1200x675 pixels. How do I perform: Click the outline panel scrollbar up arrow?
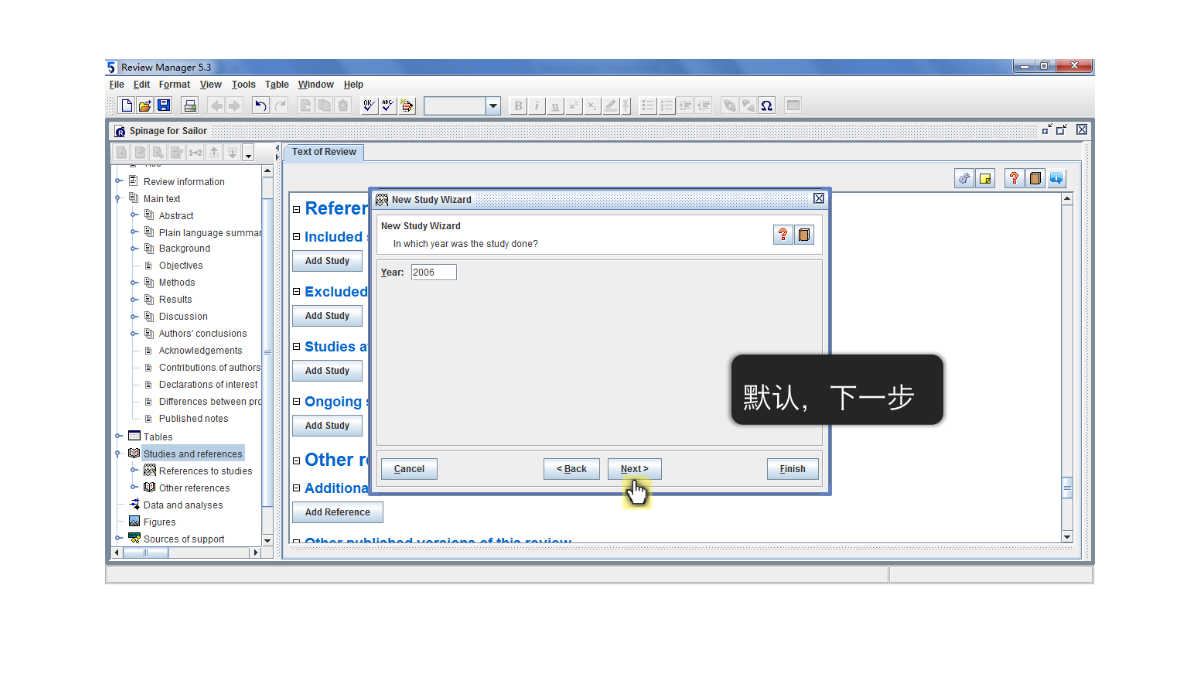pyautogui.click(x=267, y=171)
